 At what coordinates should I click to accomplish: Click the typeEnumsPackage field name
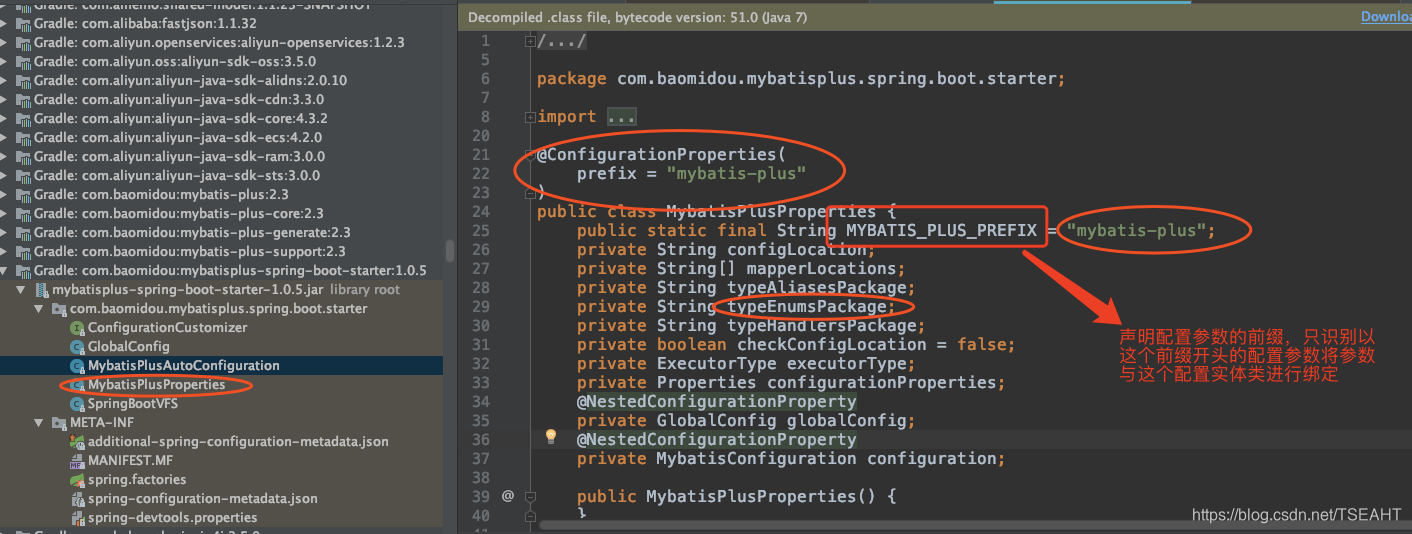point(806,307)
